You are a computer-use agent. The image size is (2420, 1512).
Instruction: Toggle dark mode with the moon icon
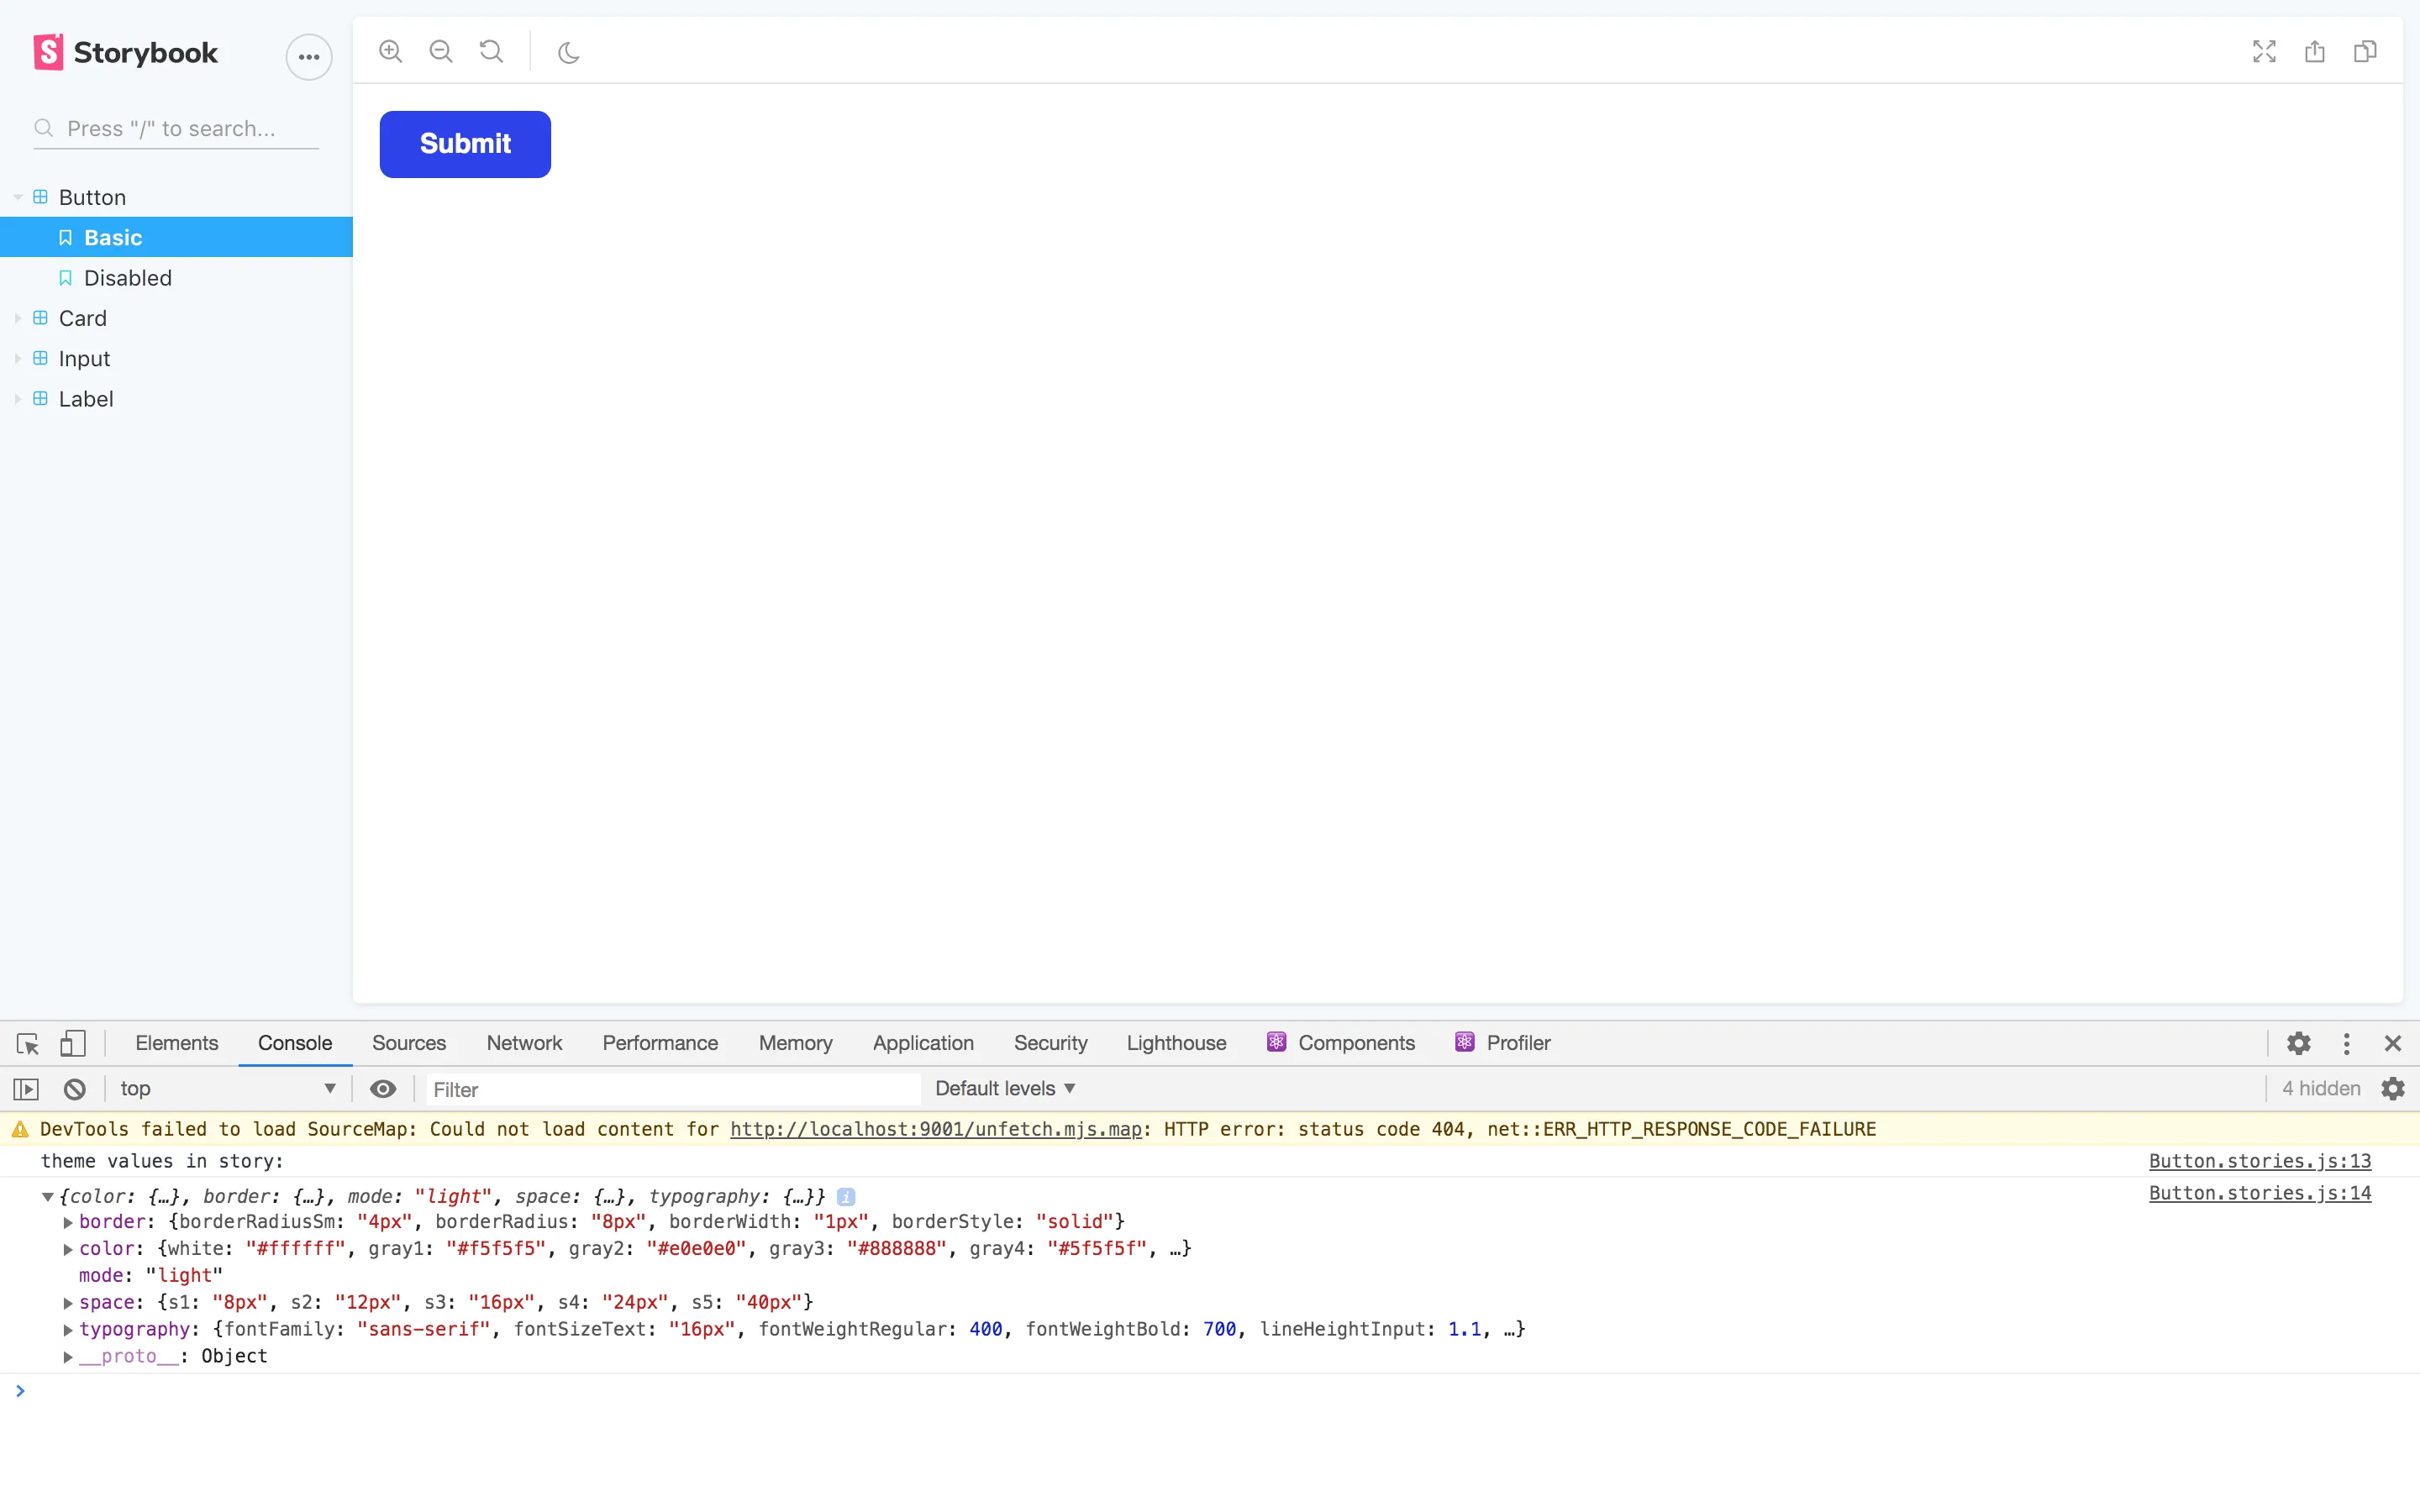click(569, 51)
